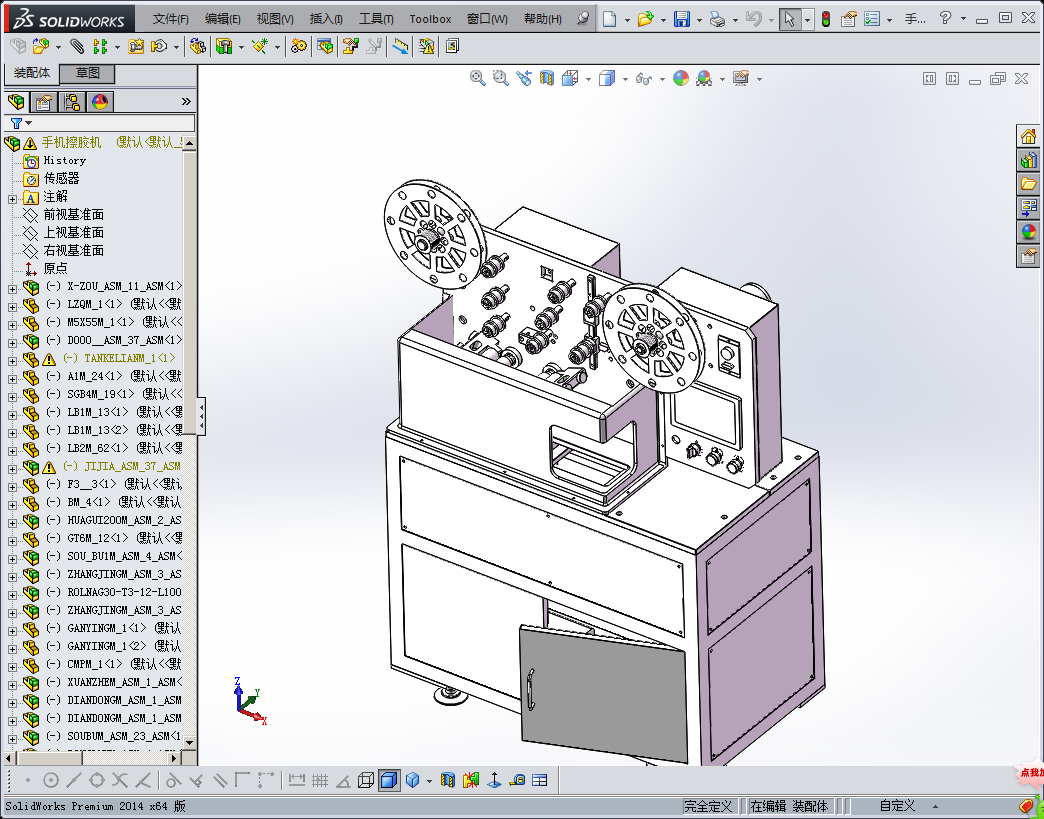Select the 前视基准面 plane in tree
Viewport: 1044px width, 819px height.
[x=73, y=215]
